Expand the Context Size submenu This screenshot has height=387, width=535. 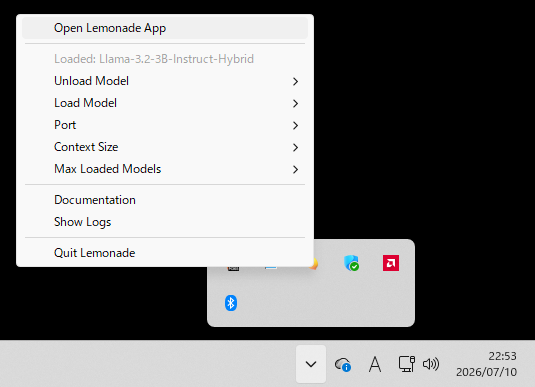[165, 147]
